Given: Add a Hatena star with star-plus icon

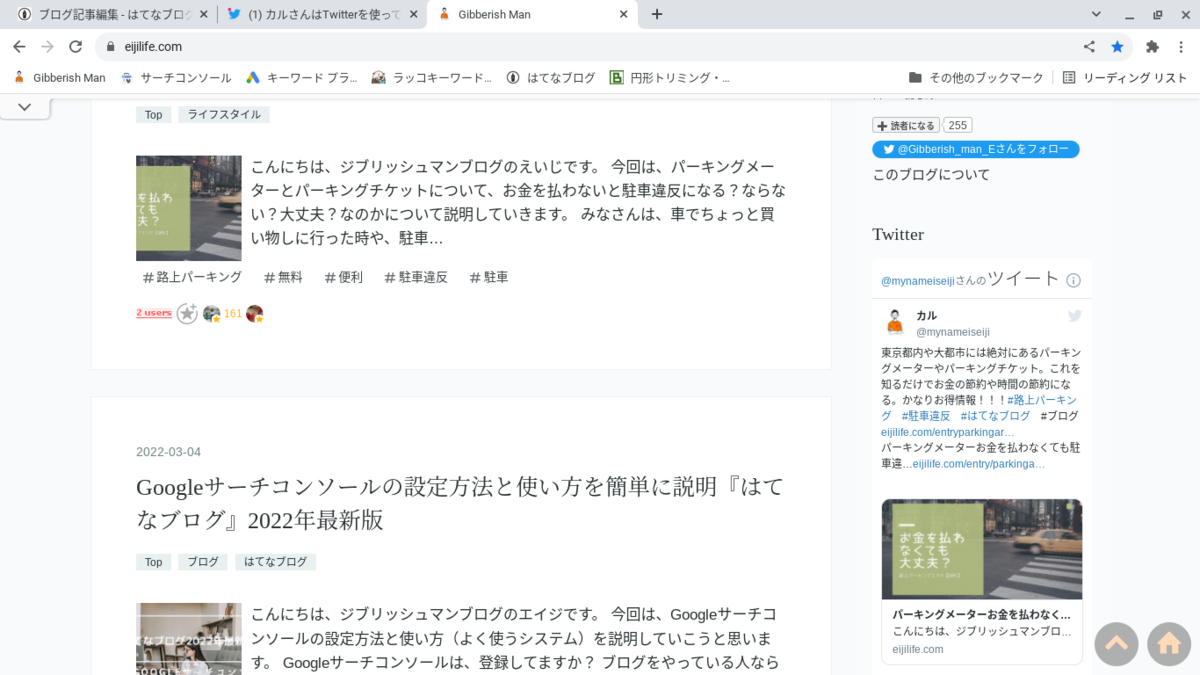Looking at the screenshot, I should pos(187,314).
